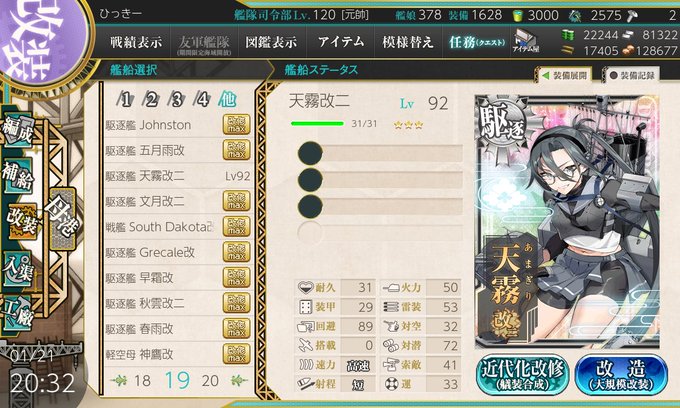Click the 改造 remodel button
680x408 pixels.
(x=621, y=375)
